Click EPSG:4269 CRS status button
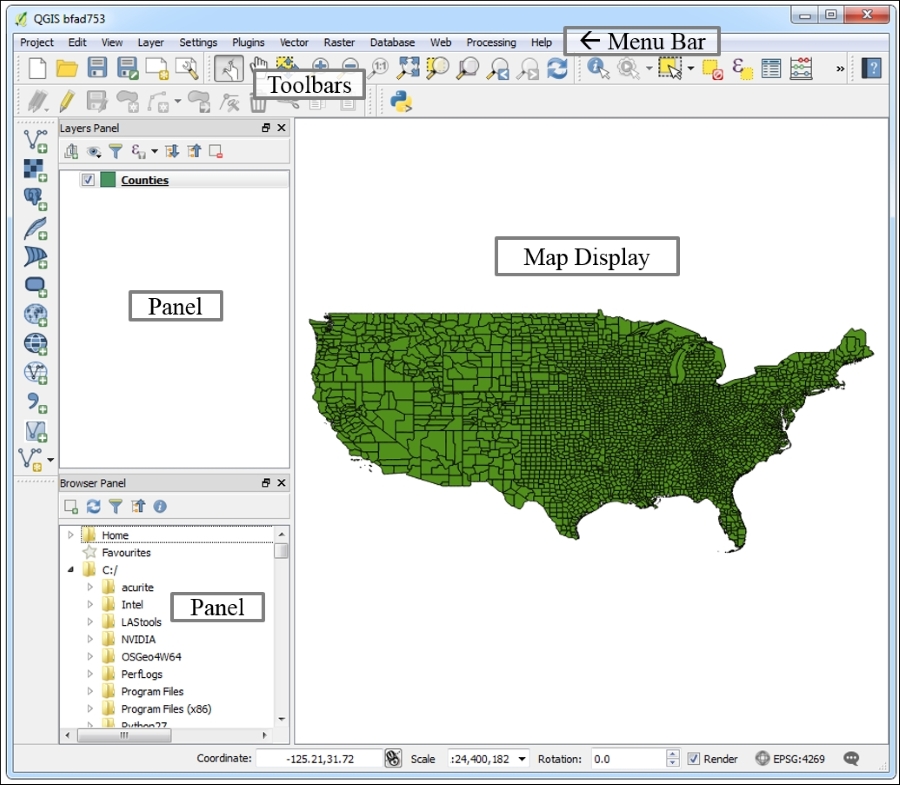 (790, 759)
